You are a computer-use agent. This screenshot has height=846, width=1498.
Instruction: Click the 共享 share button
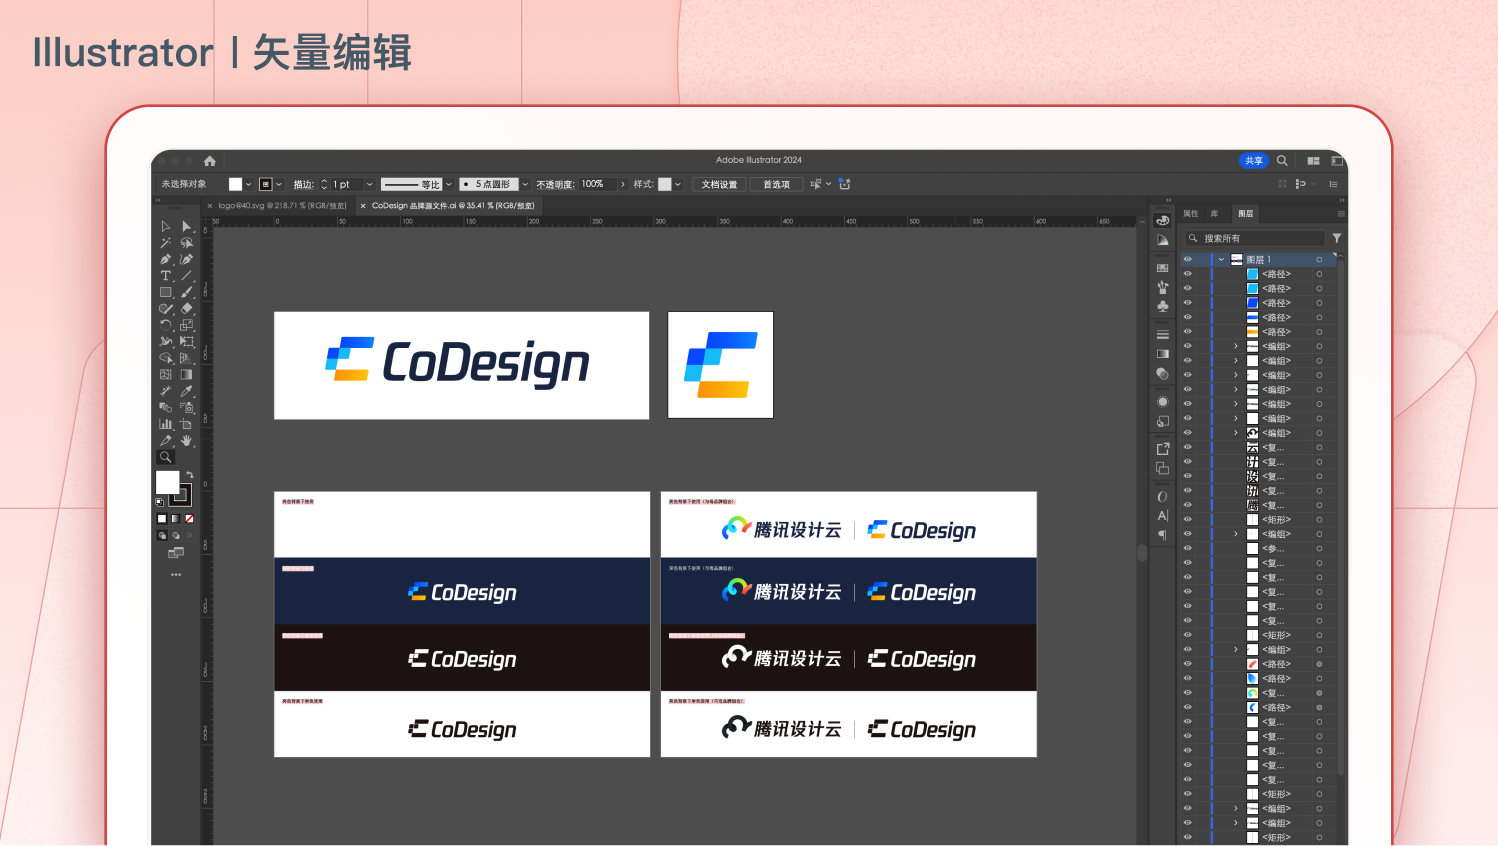click(x=1254, y=160)
